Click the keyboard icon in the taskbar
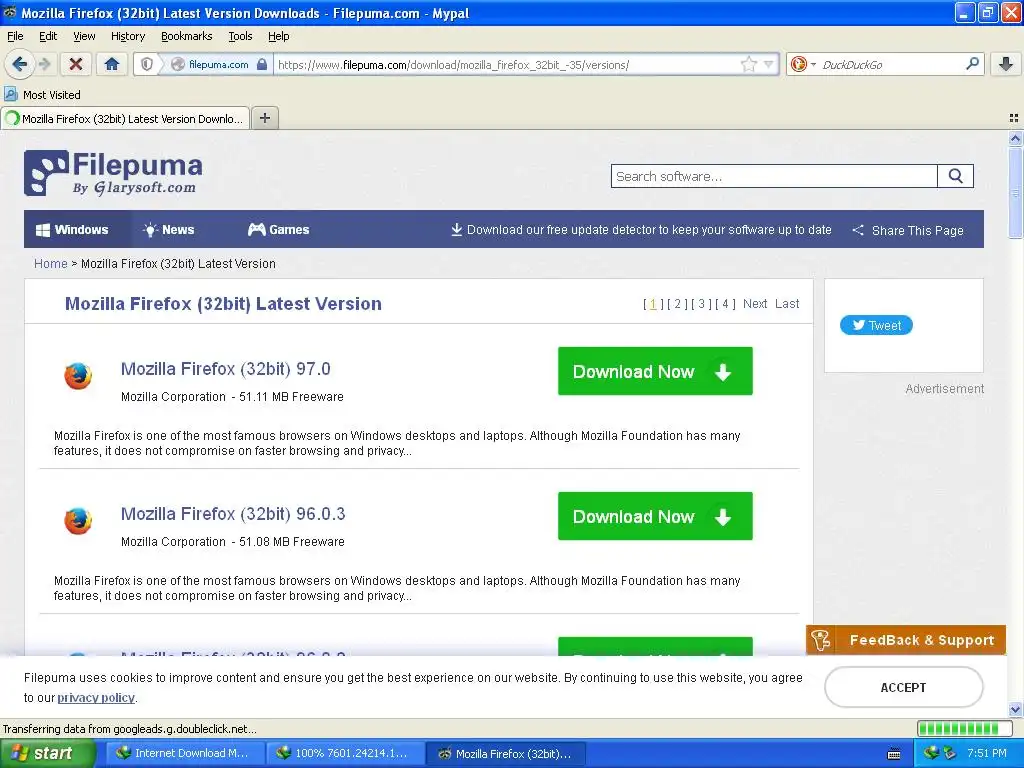This screenshot has width=1024, height=768. (894, 754)
